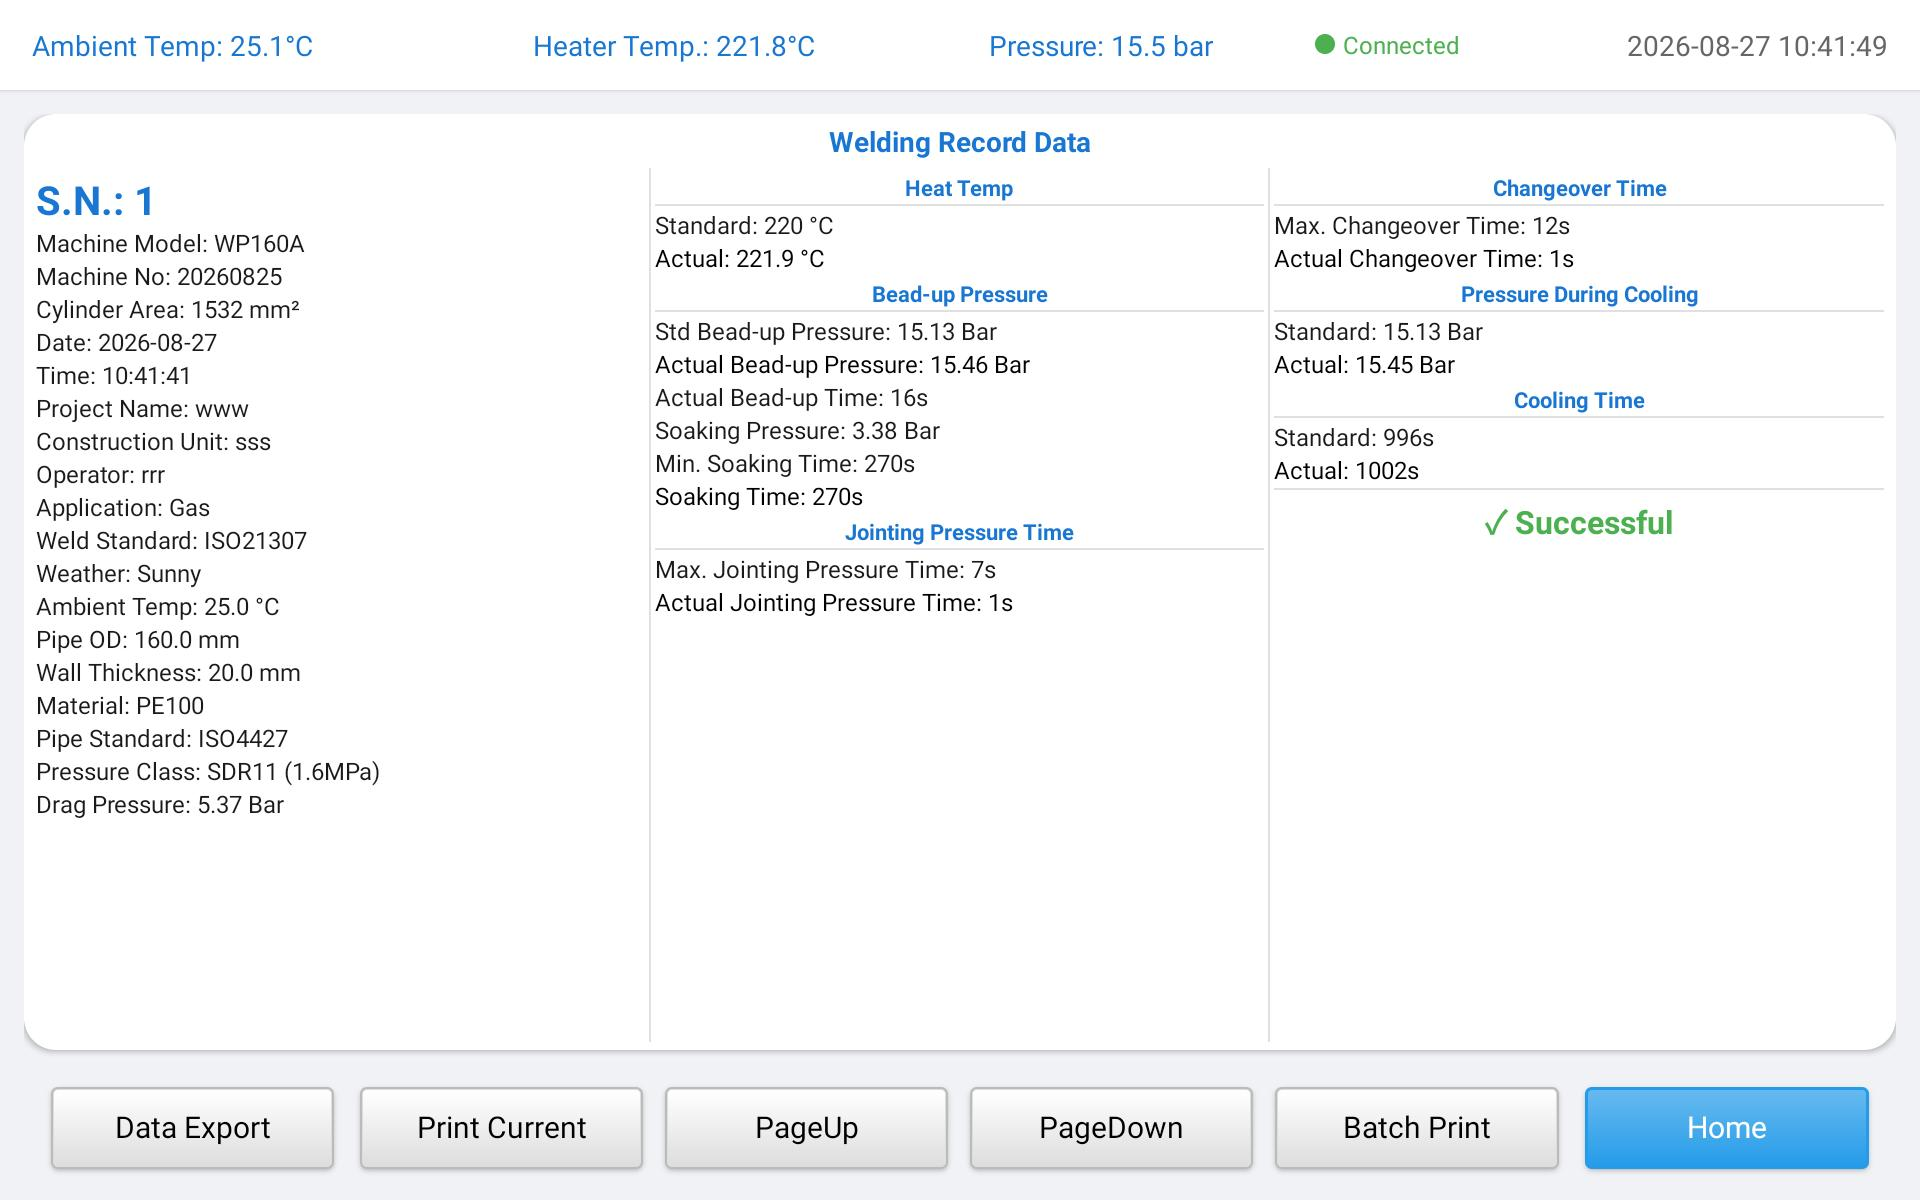The width and height of the screenshot is (1920, 1200).
Task: Select the Heat Temp section header
Action: tap(959, 189)
